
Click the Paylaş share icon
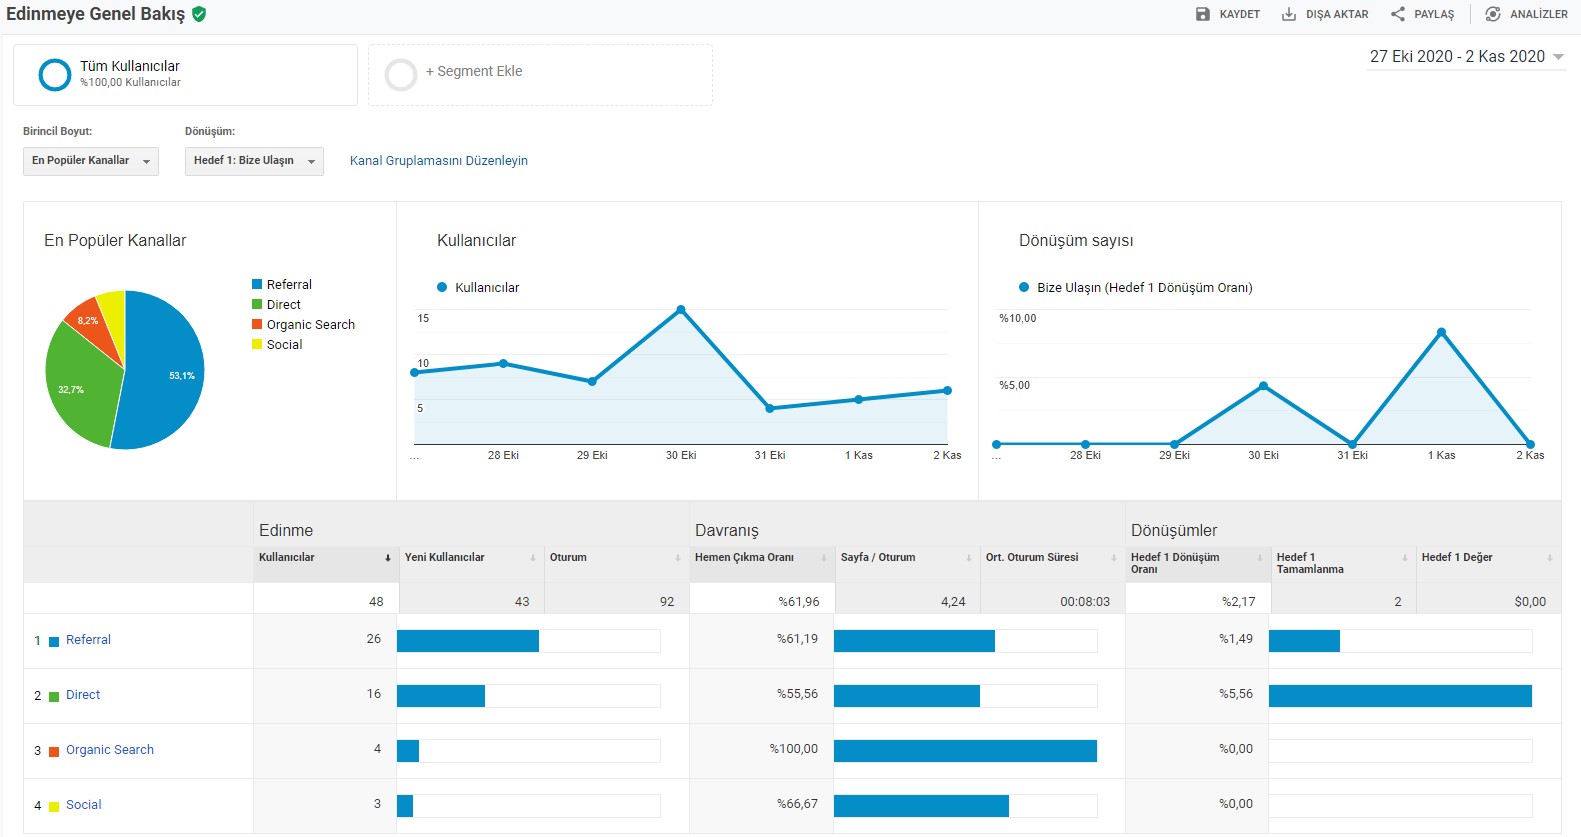[x=1398, y=14]
